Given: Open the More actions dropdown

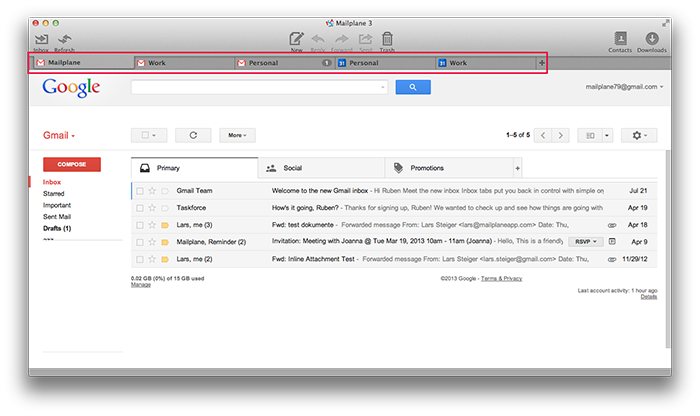Looking at the screenshot, I should click(x=237, y=135).
